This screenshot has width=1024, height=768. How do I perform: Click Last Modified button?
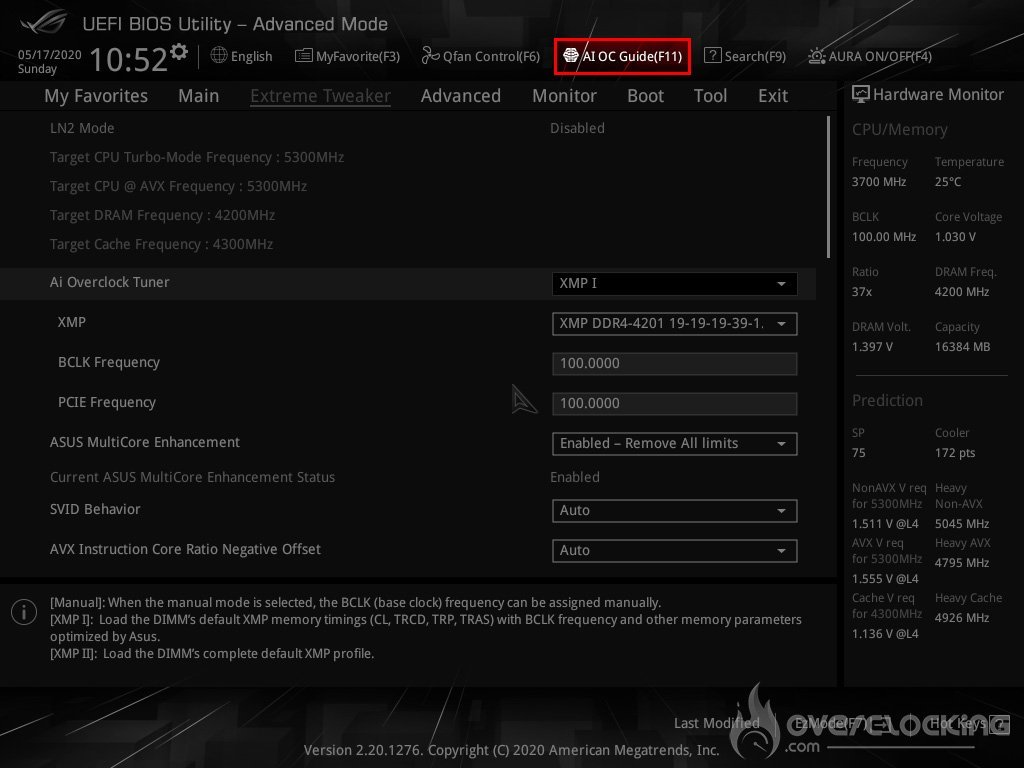[x=716, y=723]
